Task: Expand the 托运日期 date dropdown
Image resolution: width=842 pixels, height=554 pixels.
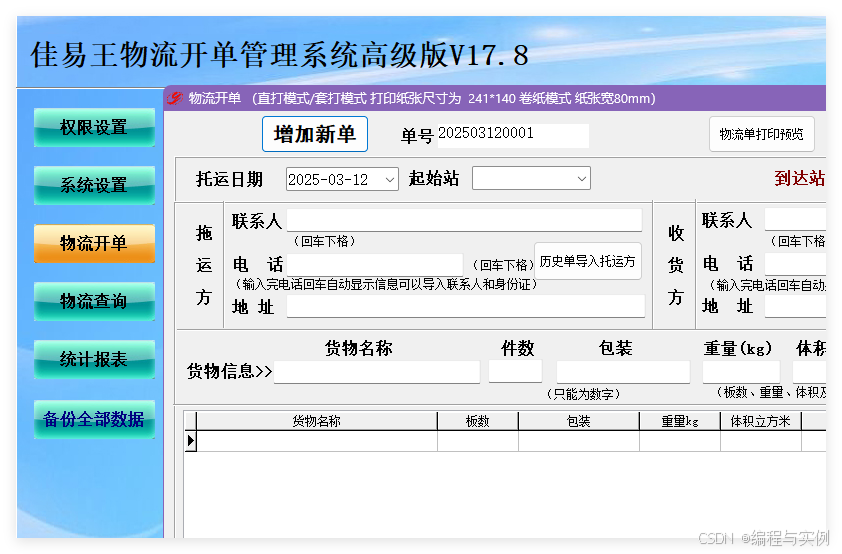Action: click(x=390, y=179)
